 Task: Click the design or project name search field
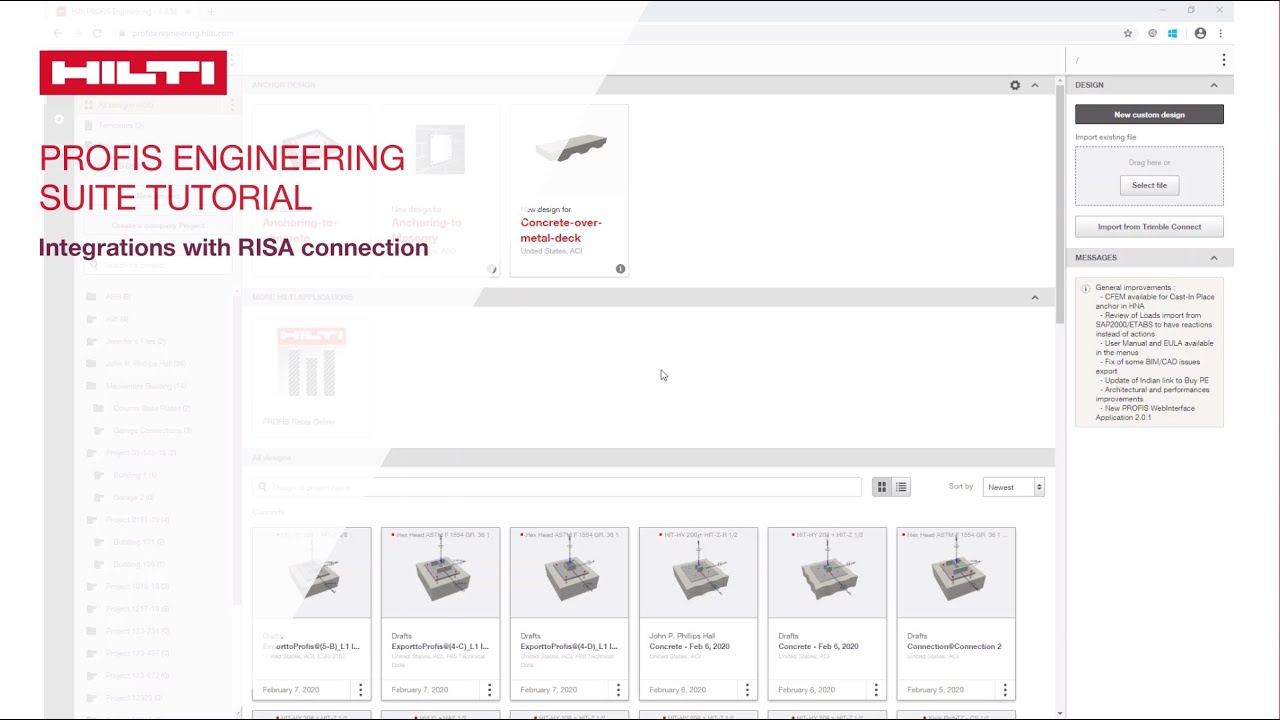pos(557,487)
